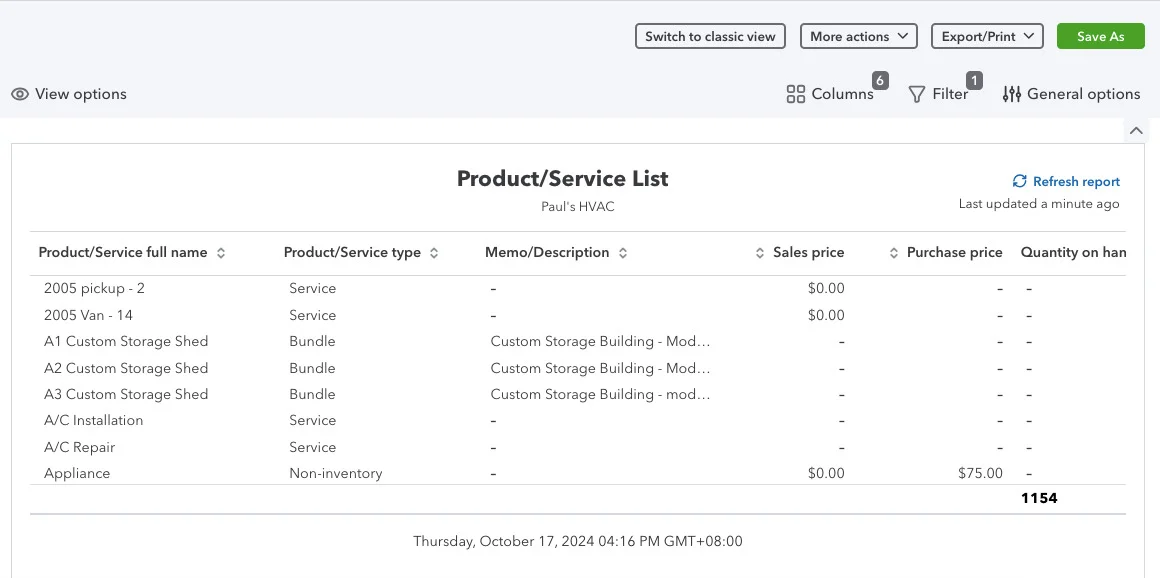The image size is (1160, 578).
Task: Select A3 Custom Storage Shed
Action: (126, 394)
